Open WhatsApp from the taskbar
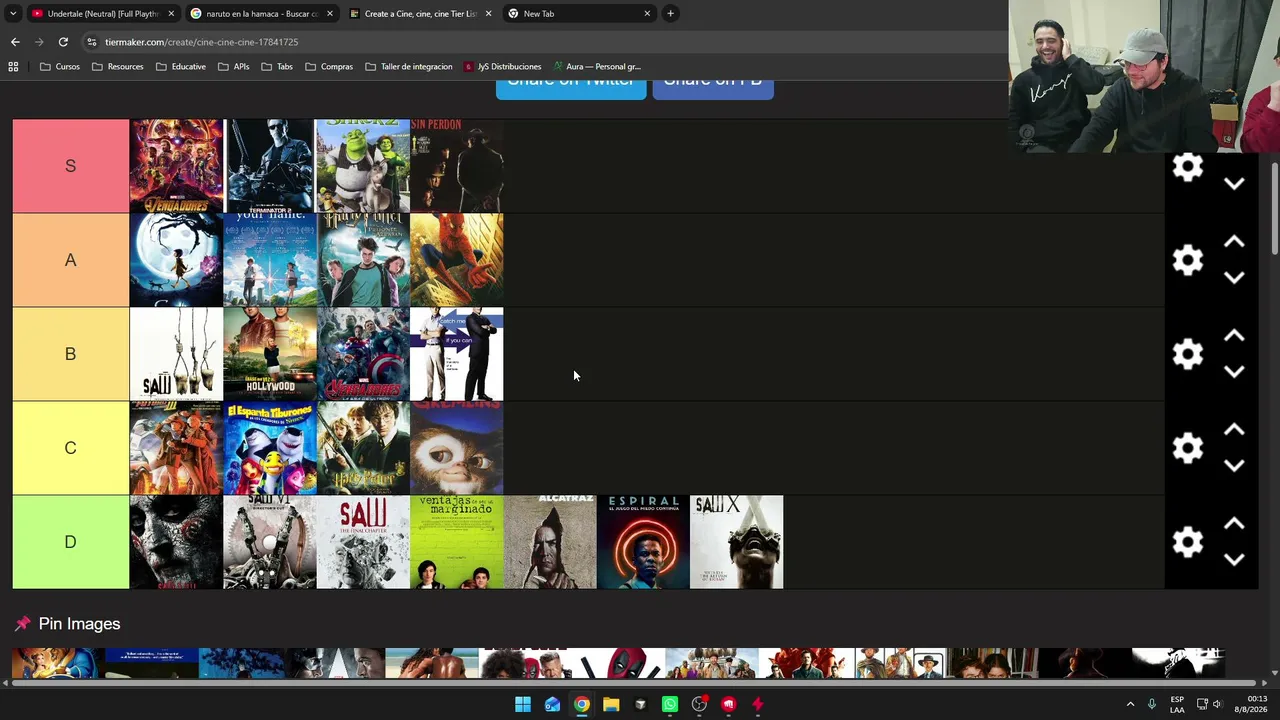The width and height of the screenshot is (1280, 720). pos(670,704)
